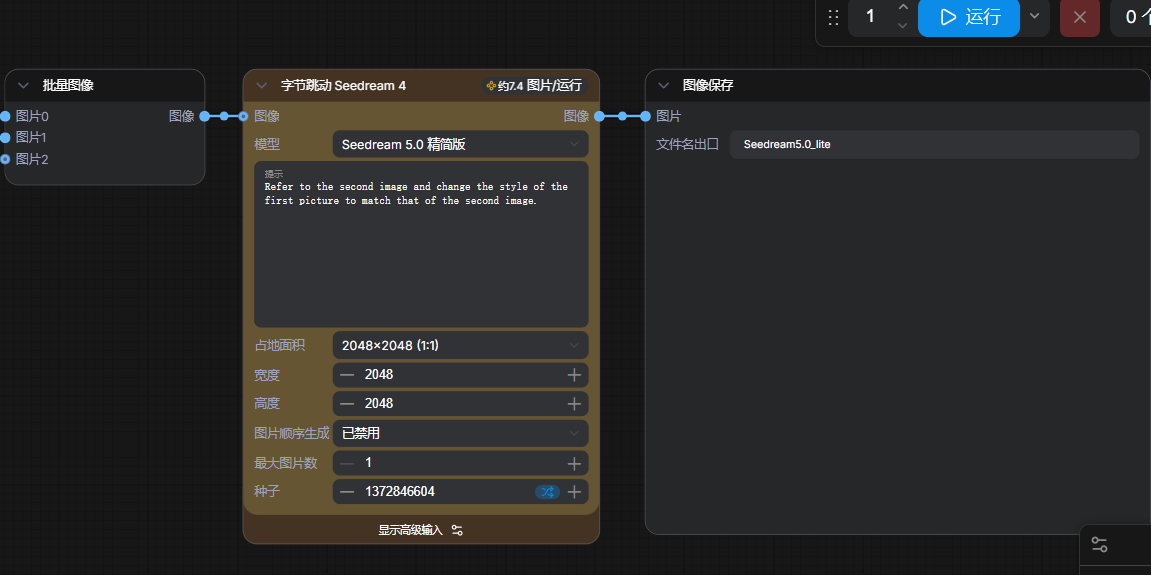1151x575 pixels.
Task: Increase 最大图片数 with the plus button
Action: (574, 463)
